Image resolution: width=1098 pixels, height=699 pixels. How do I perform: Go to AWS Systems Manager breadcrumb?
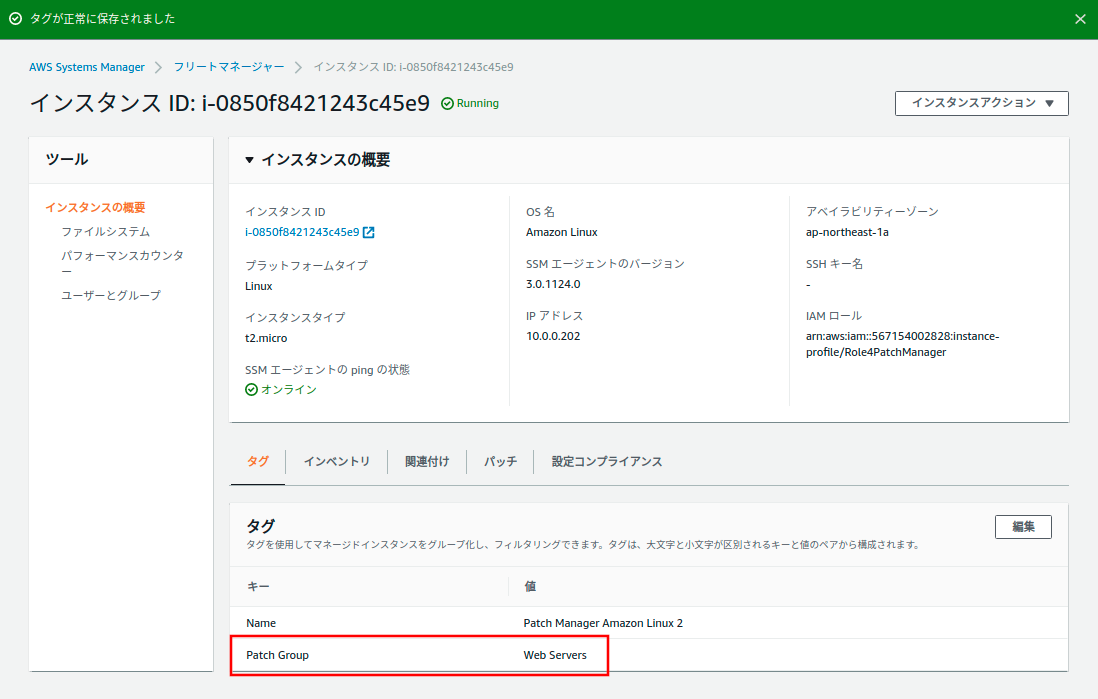tap(87, 67)
